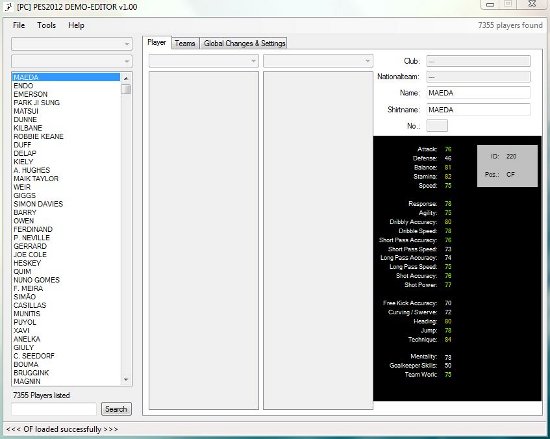Select OWEN in the player list

[x=66, y=221]
